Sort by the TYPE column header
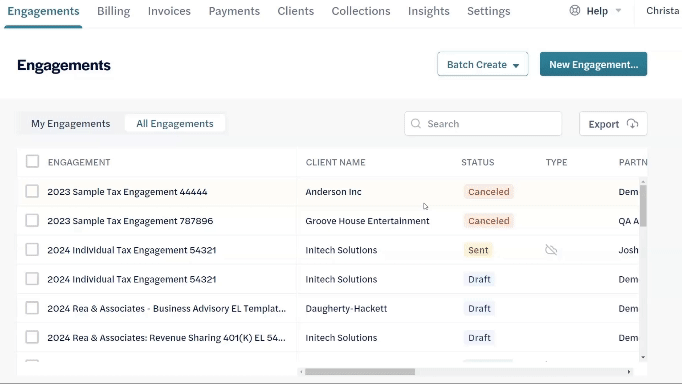The height and width of the screenshot is (384, 682). [556, 162]
